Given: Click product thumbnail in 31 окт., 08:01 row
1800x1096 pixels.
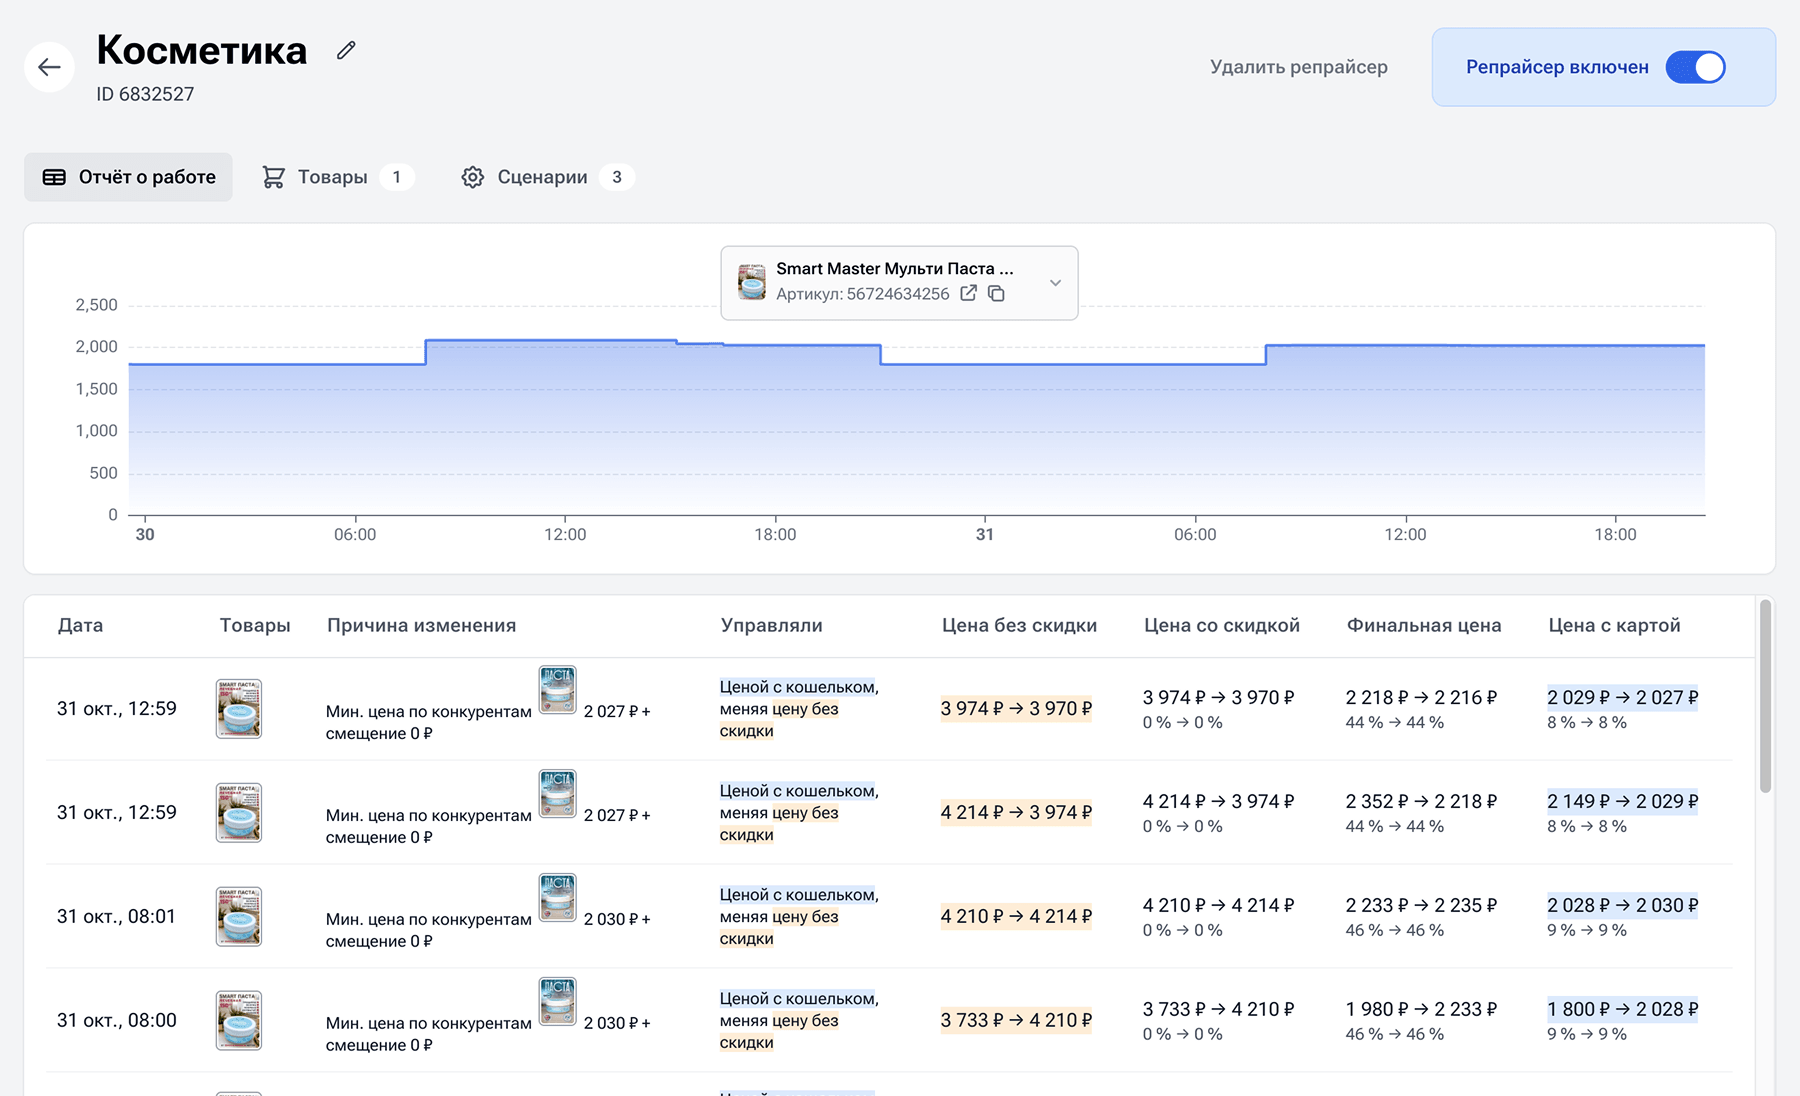Looking at the screenshot, I should [239, 916].
